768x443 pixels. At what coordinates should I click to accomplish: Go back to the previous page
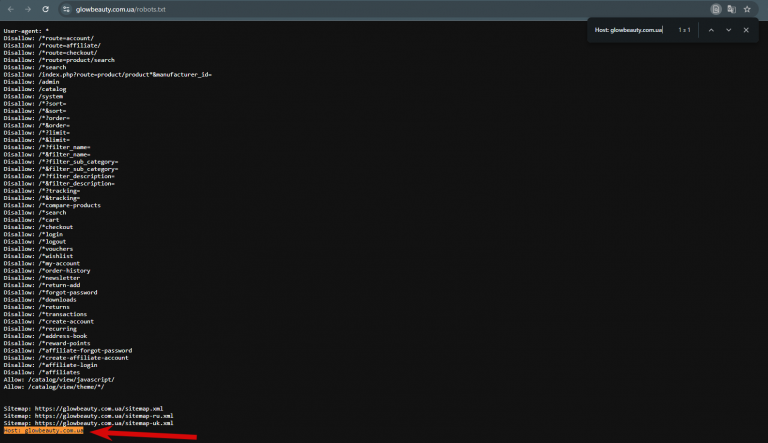click(x=11, y=9)
